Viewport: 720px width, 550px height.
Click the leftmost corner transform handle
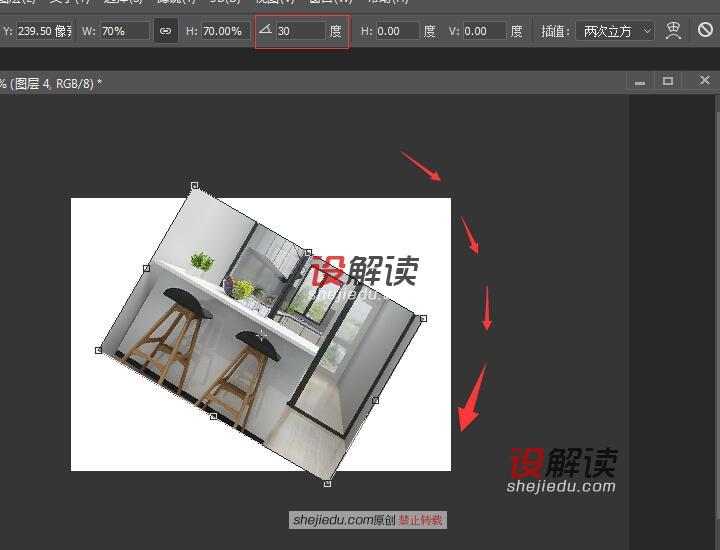(98, 350)
